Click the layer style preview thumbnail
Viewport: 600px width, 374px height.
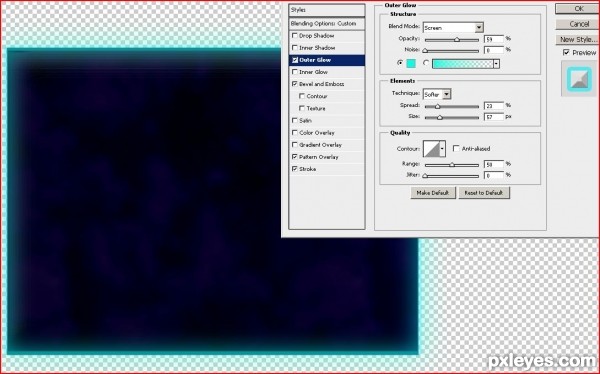tap(579, 78)
